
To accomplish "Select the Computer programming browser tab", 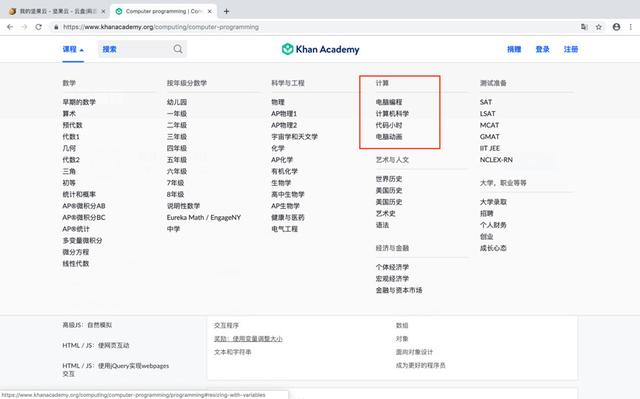I will (x=163, y=11).
